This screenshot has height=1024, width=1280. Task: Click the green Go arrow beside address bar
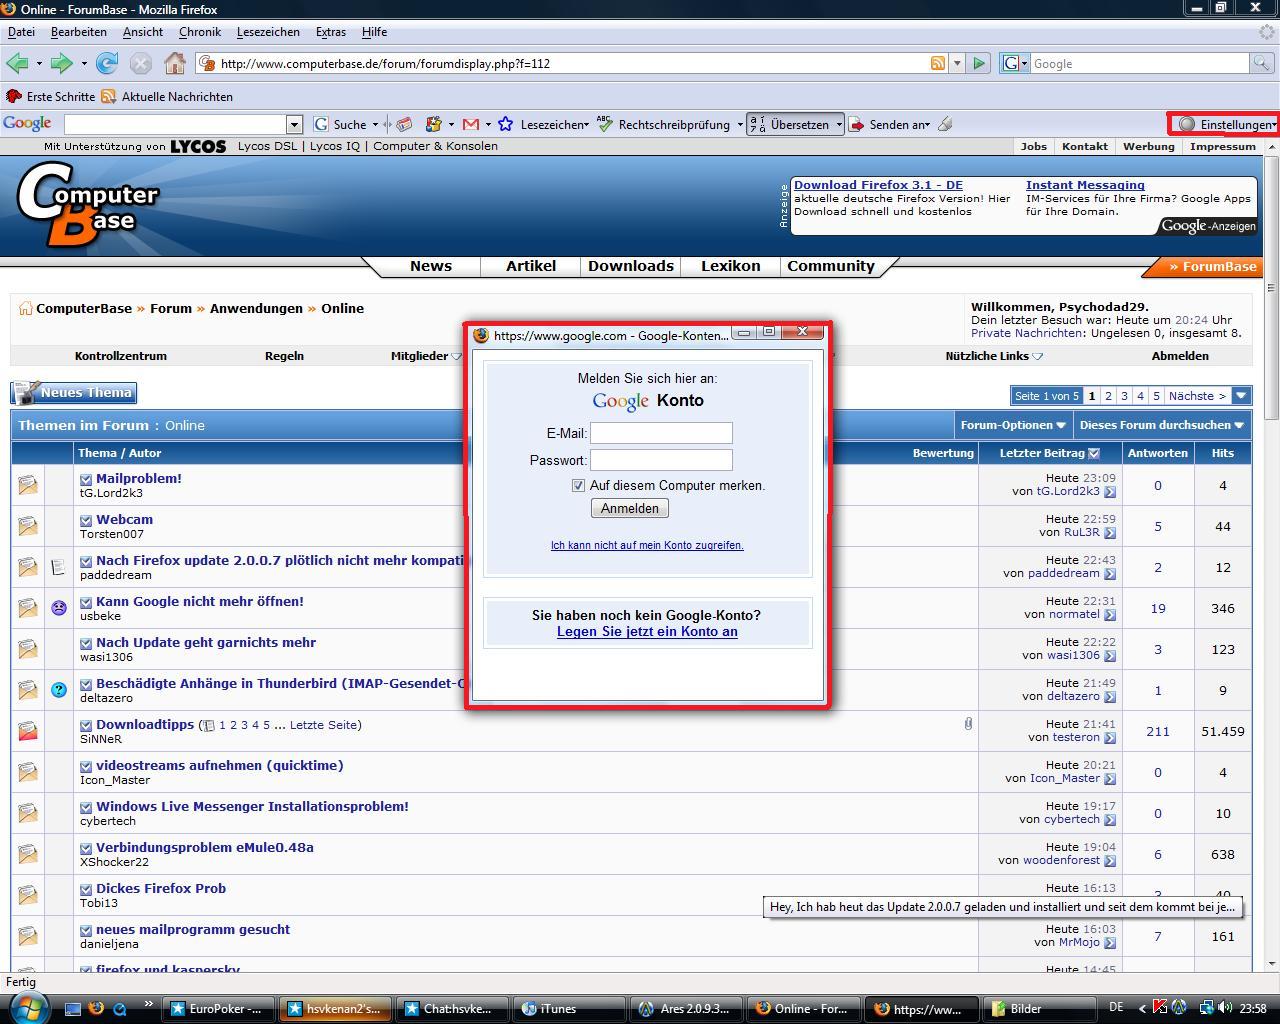(979, 63)
